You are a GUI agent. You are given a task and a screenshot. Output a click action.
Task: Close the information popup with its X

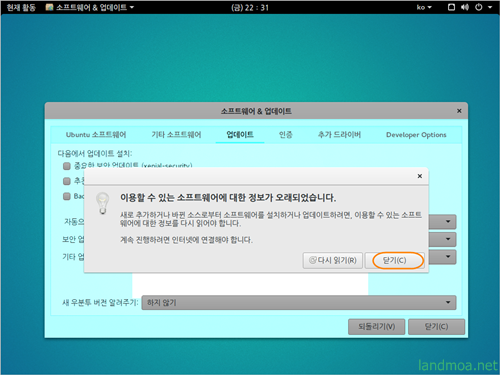tap(420, 176)
